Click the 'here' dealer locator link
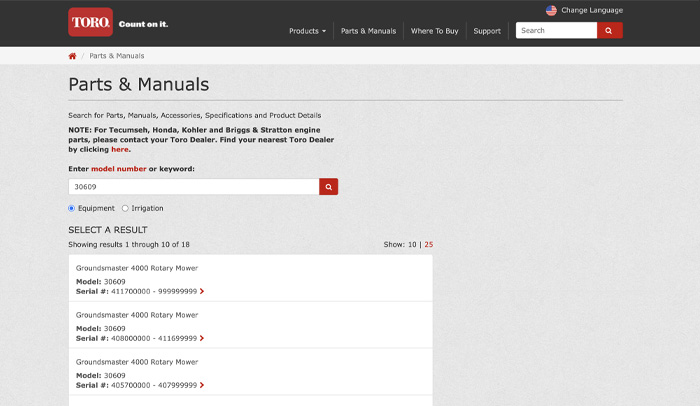Screen dimensions: 700x406 coord(120,149)
